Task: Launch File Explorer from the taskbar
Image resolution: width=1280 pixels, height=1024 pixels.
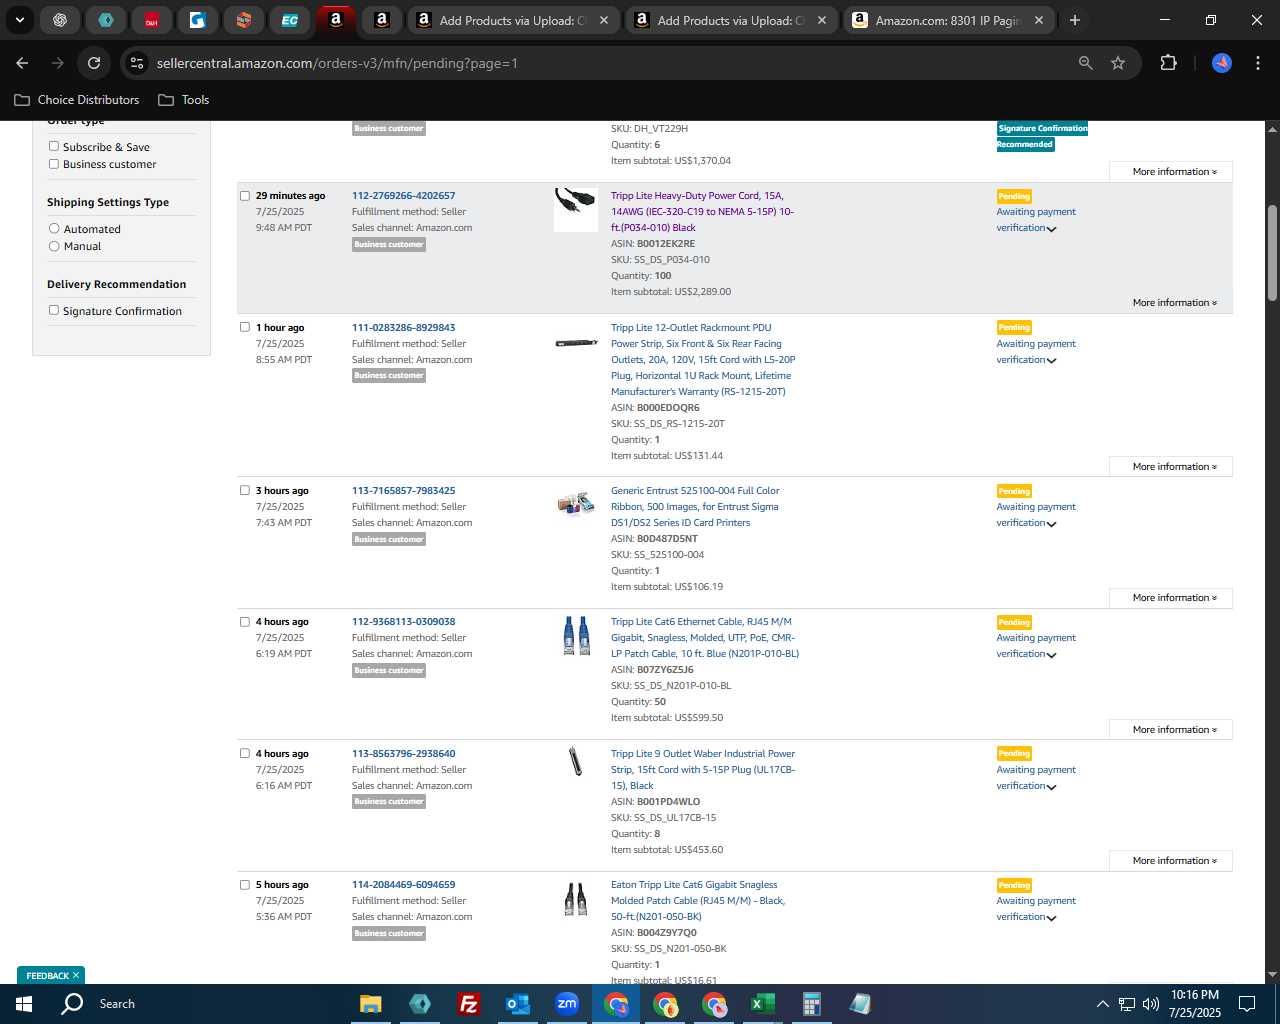Action: (x=371, y=1004)
